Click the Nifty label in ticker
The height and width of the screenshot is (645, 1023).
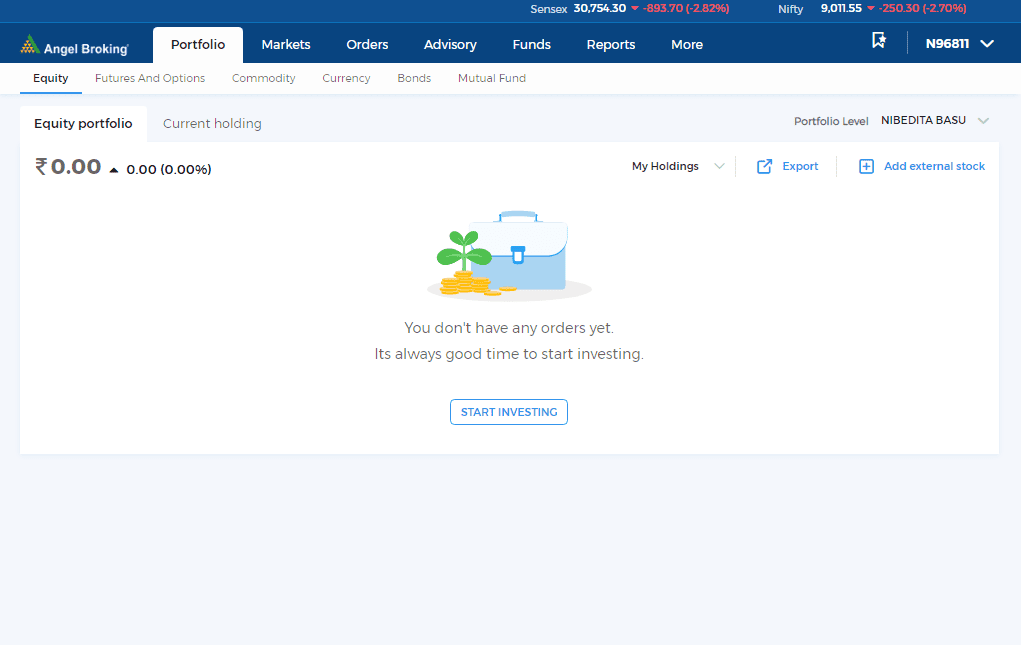click(790, 9)
